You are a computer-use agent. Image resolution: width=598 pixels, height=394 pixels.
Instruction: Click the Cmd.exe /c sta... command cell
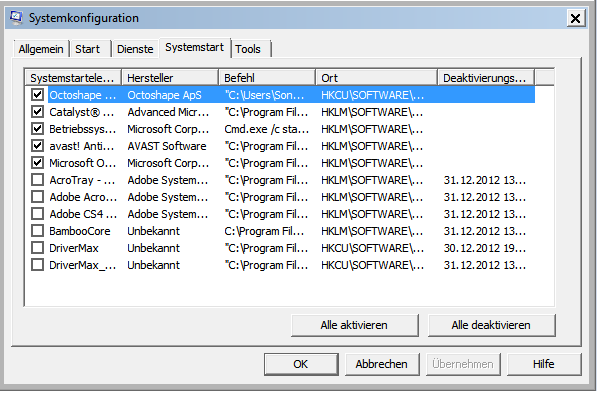[267, 129]
